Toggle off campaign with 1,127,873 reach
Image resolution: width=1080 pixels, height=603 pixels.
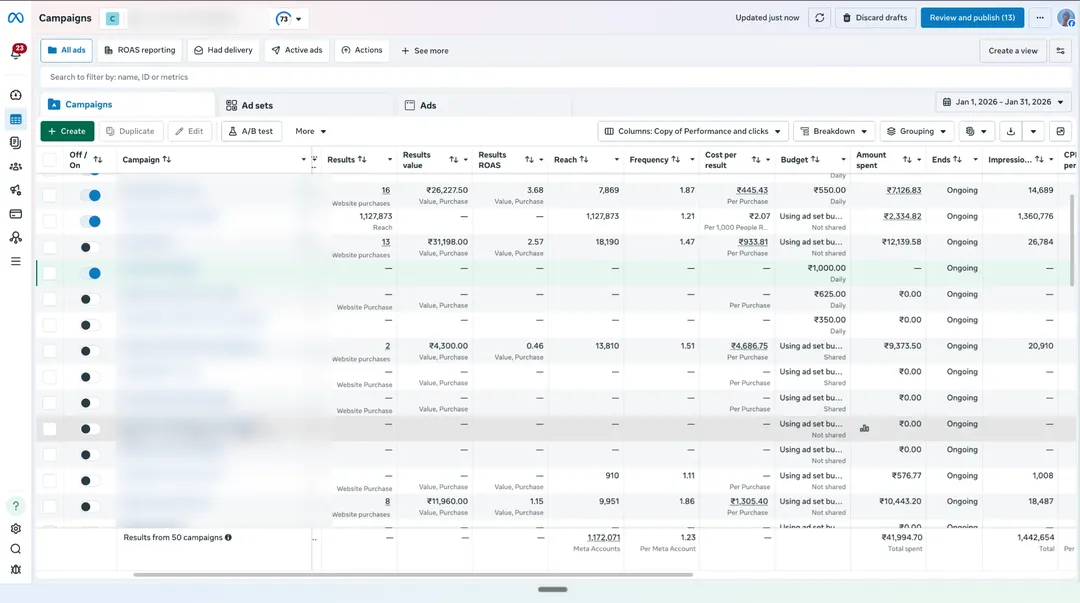pos(90,221)
